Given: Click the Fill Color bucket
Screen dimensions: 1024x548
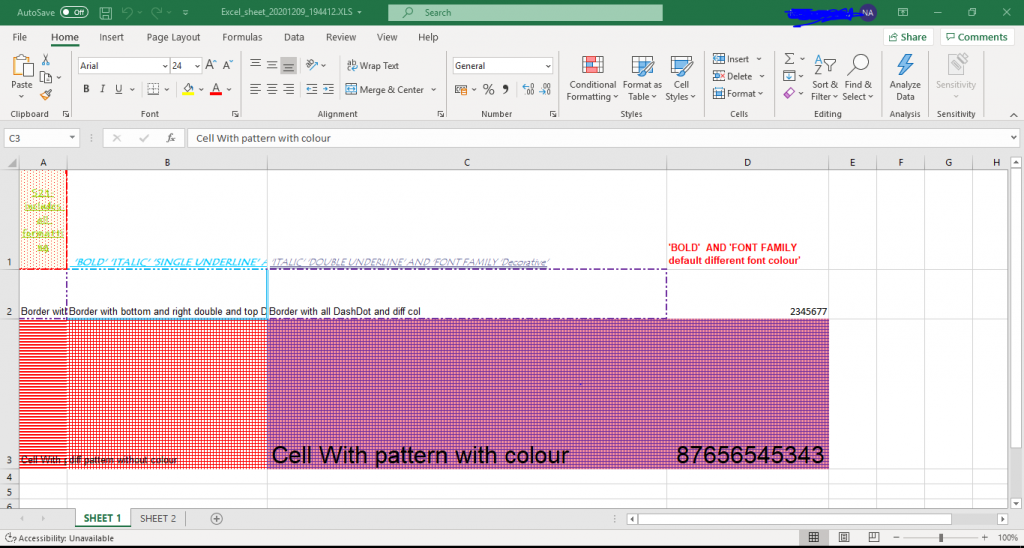Looking at the screenshot, I should pos(188,89).
